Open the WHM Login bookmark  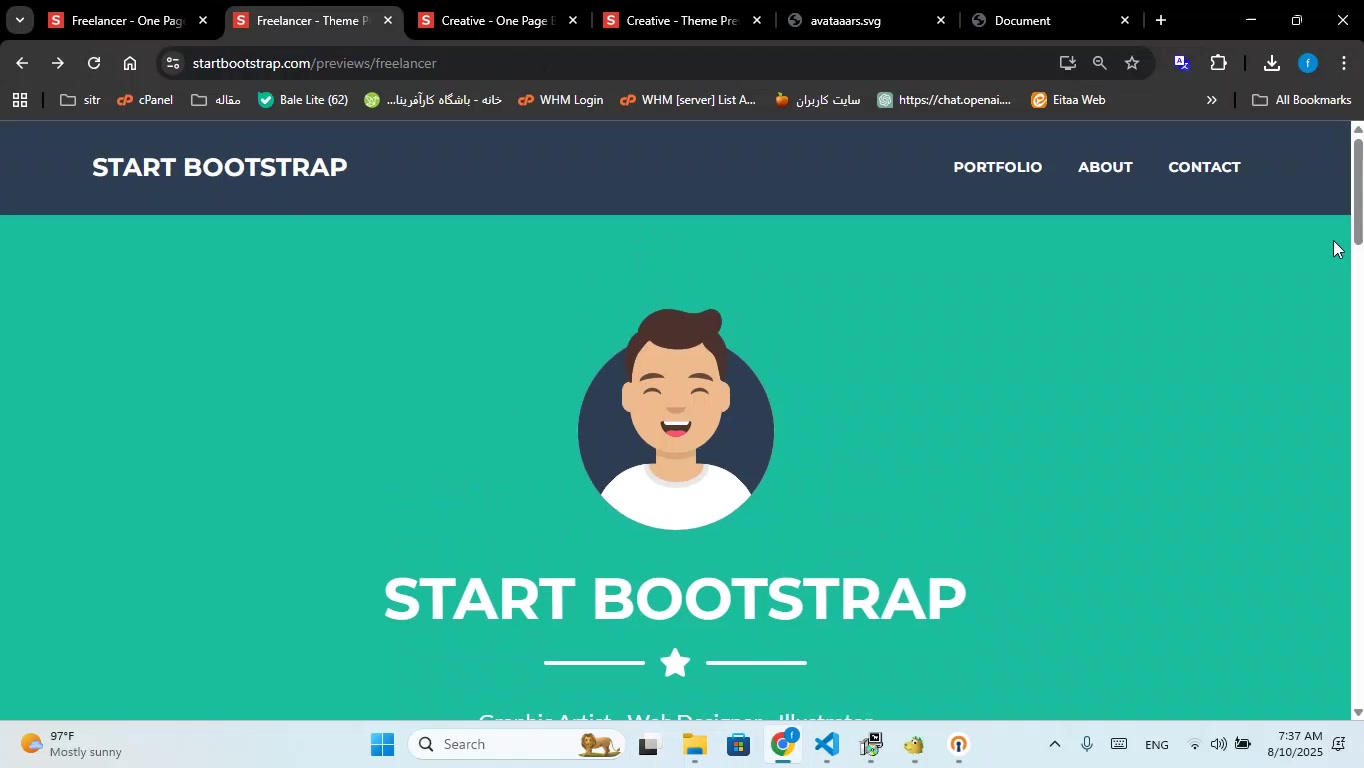(x=560, y=100)
